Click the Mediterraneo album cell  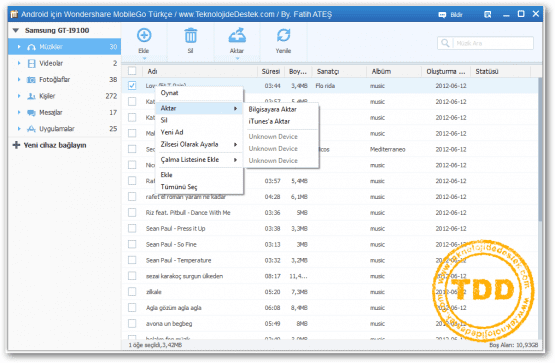388,149
